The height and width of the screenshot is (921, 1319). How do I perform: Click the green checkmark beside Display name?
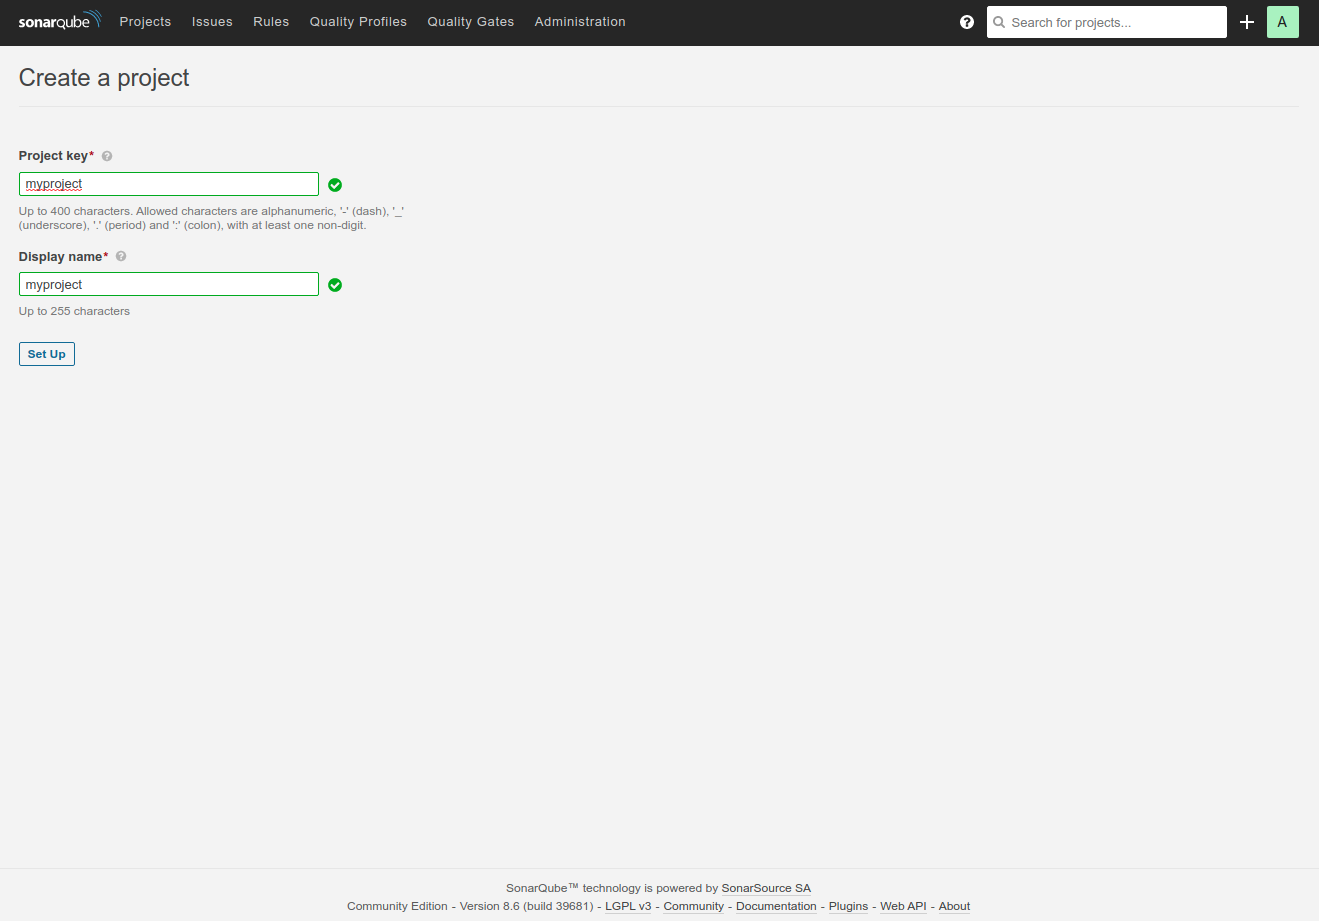point(335,285)
